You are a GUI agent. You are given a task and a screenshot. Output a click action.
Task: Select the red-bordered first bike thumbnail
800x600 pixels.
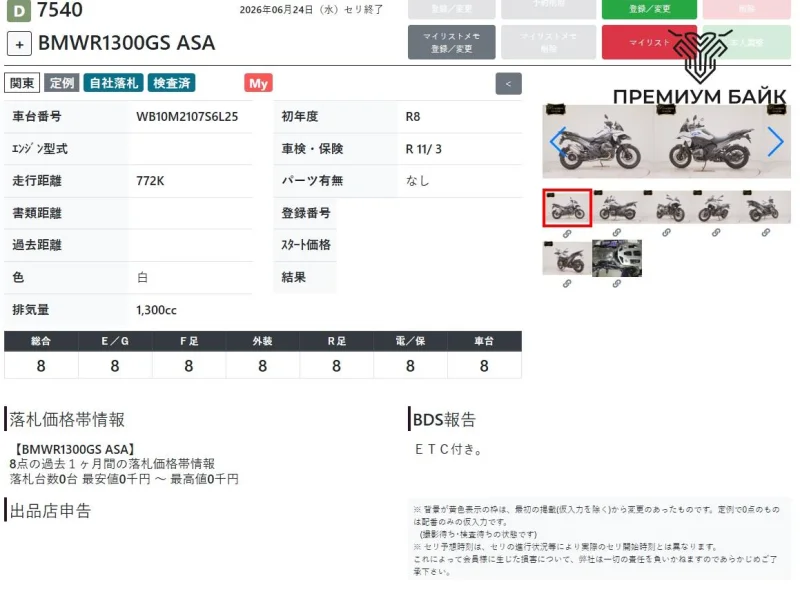pos(567,208)
